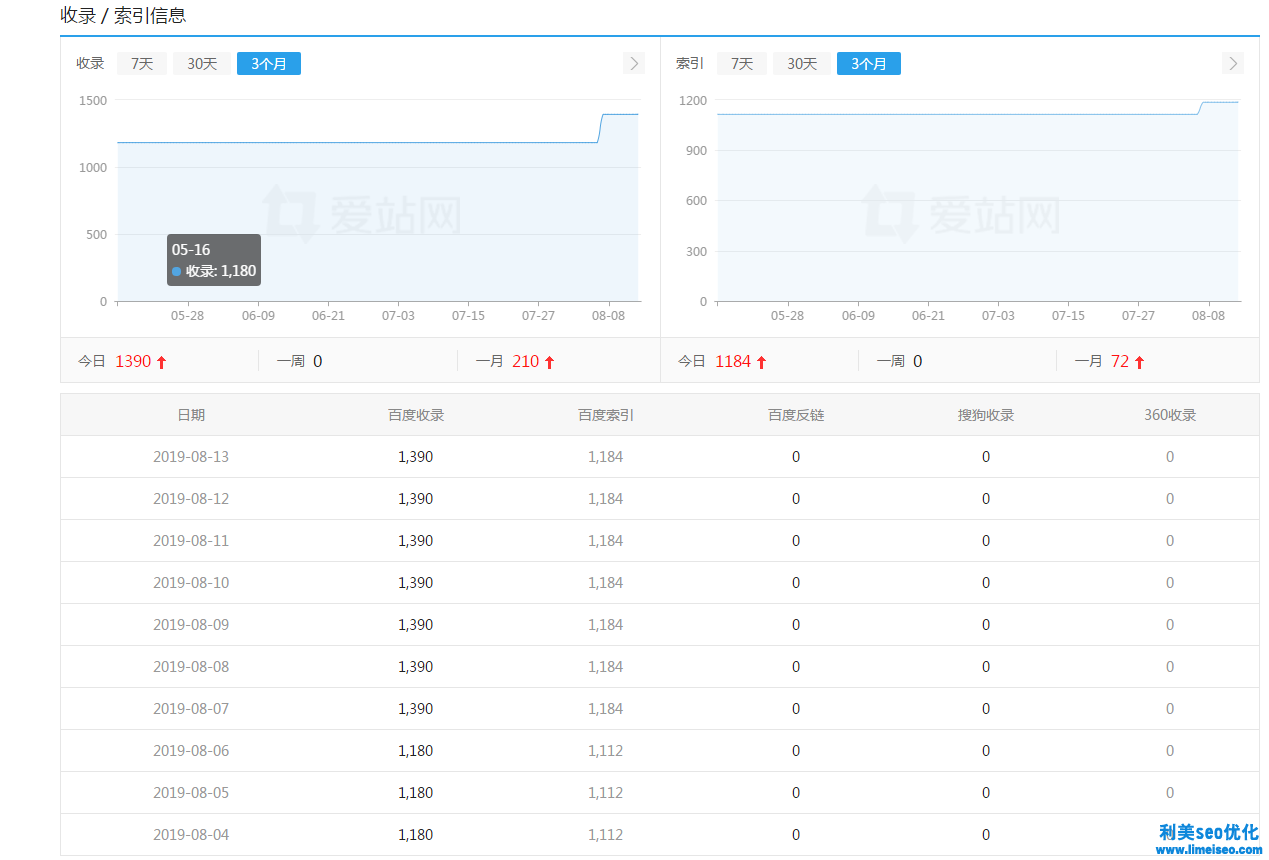Click the 百度收录 column header

[416, 415]
